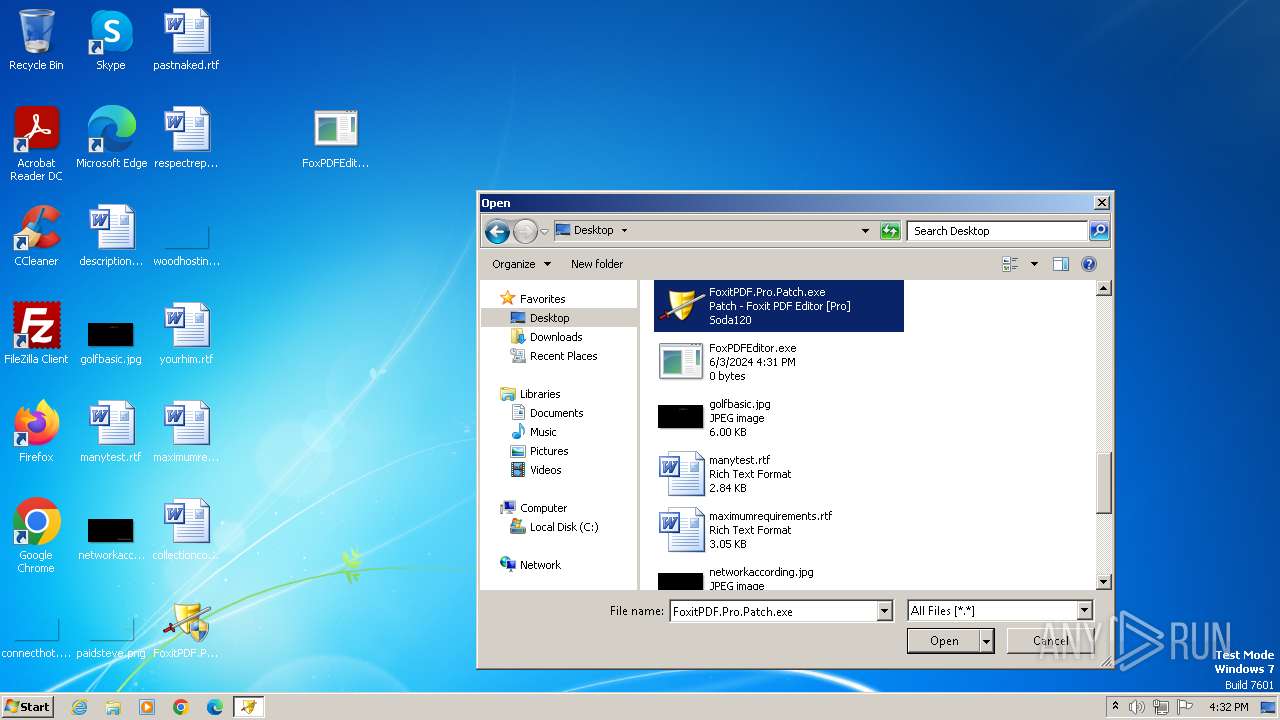This screenshot has height=720, width=1280.
Task: Expand the File name combo box
Action: (x=884, y=611)
